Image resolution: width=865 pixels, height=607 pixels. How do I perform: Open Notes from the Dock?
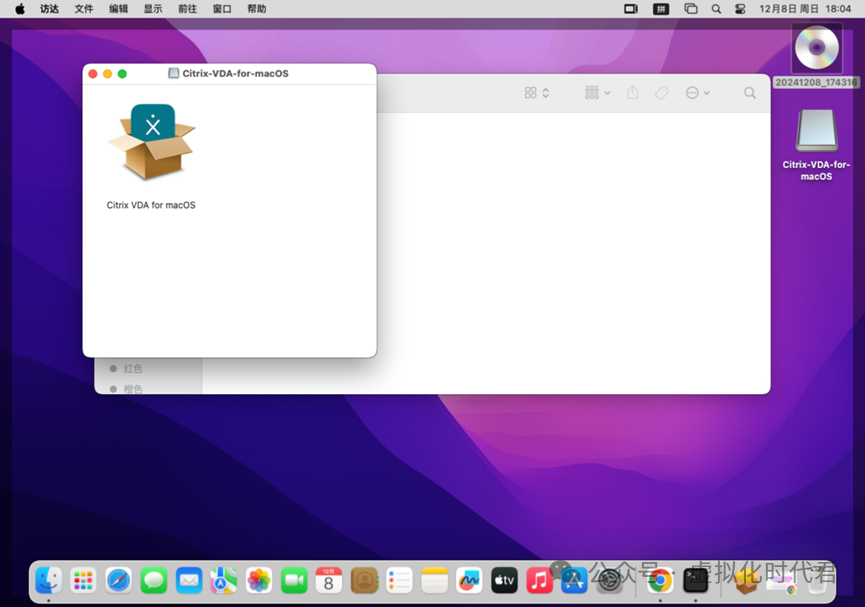click(x=435, y=581)
